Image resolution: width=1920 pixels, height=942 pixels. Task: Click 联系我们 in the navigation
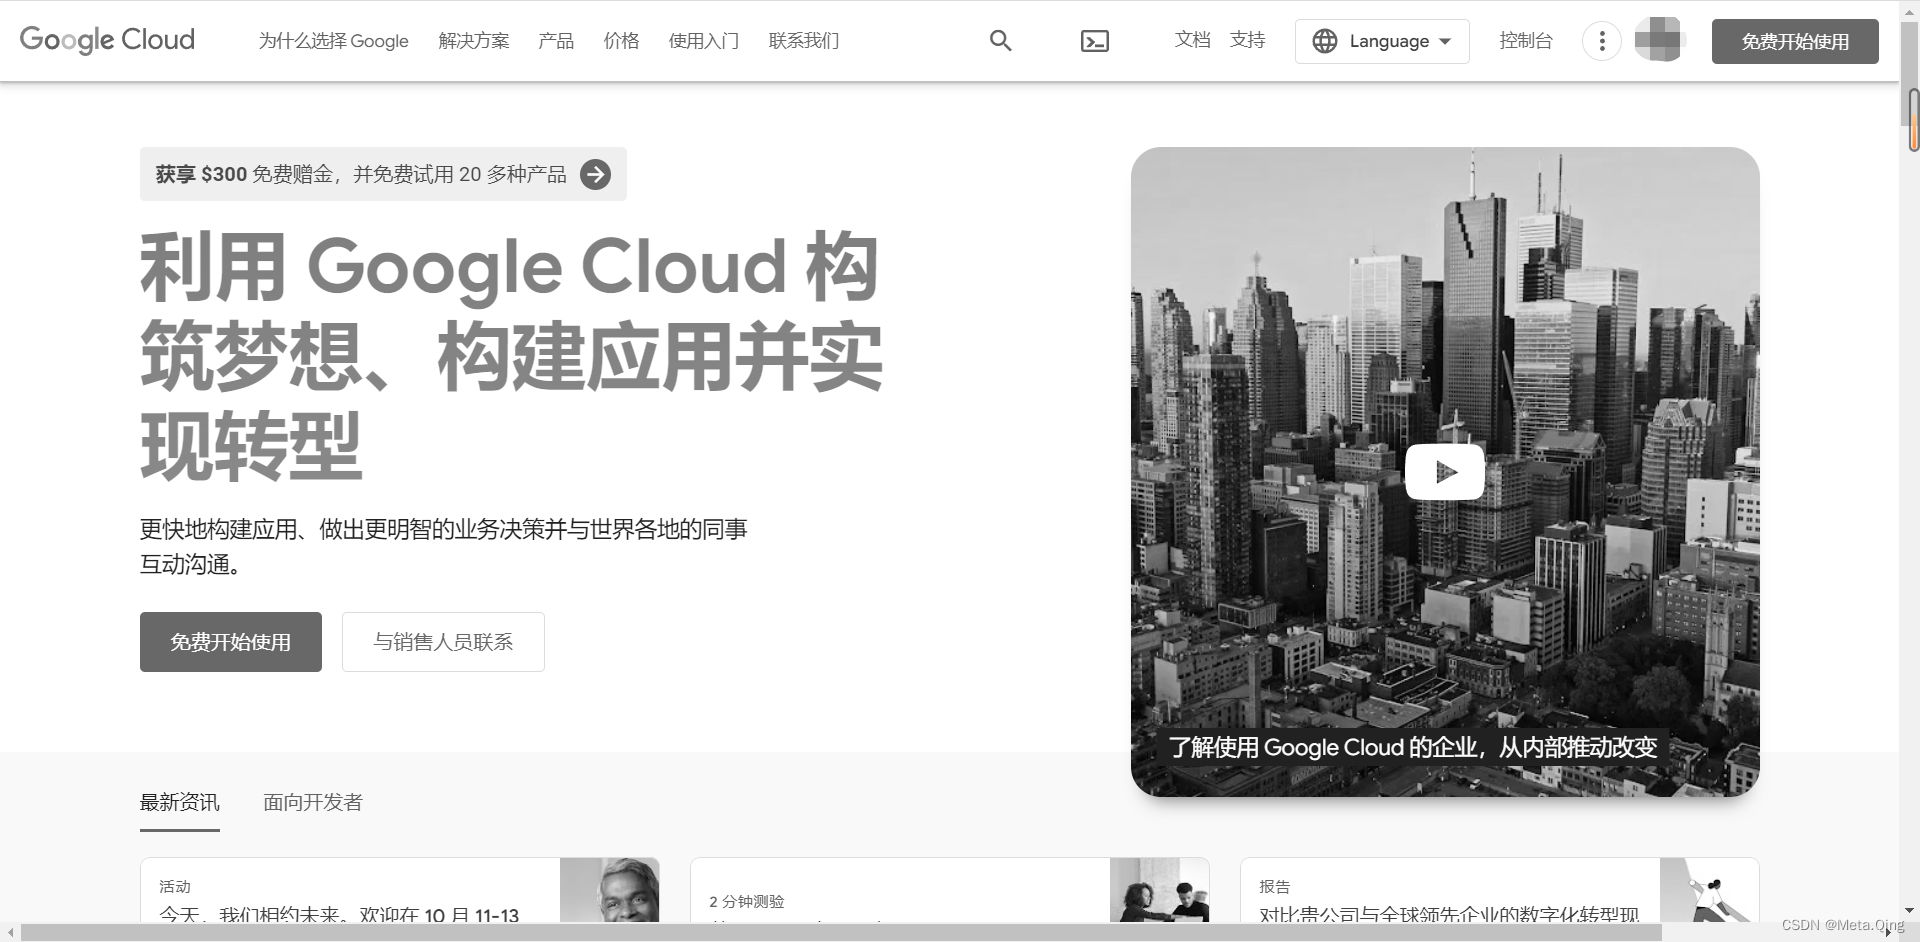coord(804,41)
